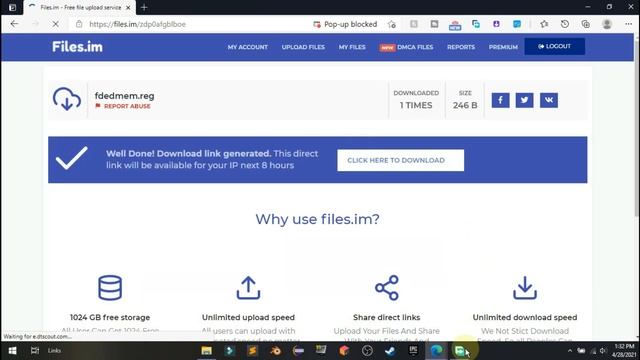Close the Files.im browser tab
The height and width of the screenshot is (360, 640).
point(128,7)
